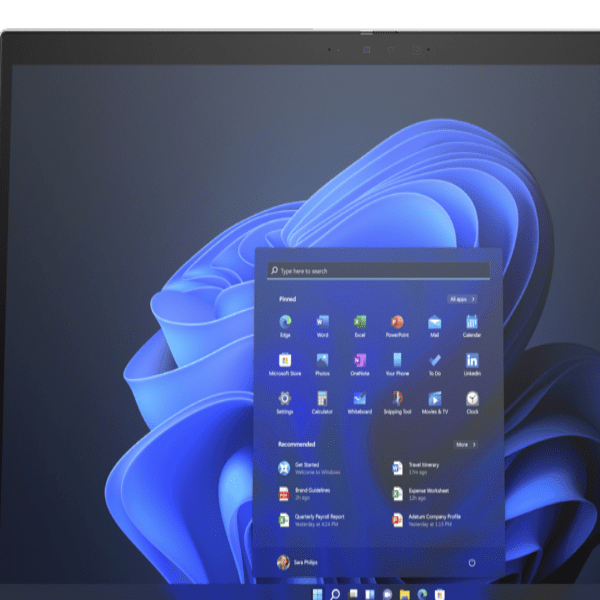This screenshot has width=600, height=600.
Task: Open File Explorer from the taskbar
Action: (x=405, y=594)
